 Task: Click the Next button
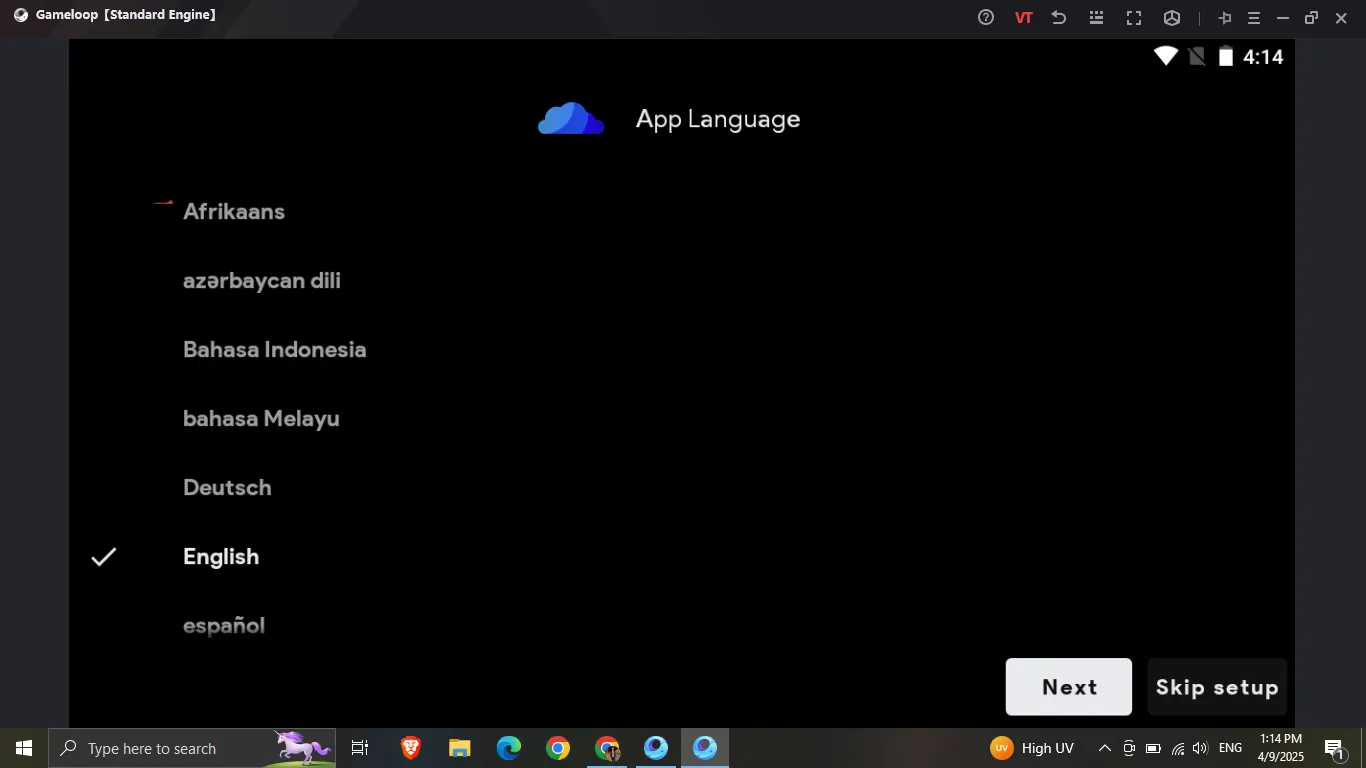(1068, 687)
